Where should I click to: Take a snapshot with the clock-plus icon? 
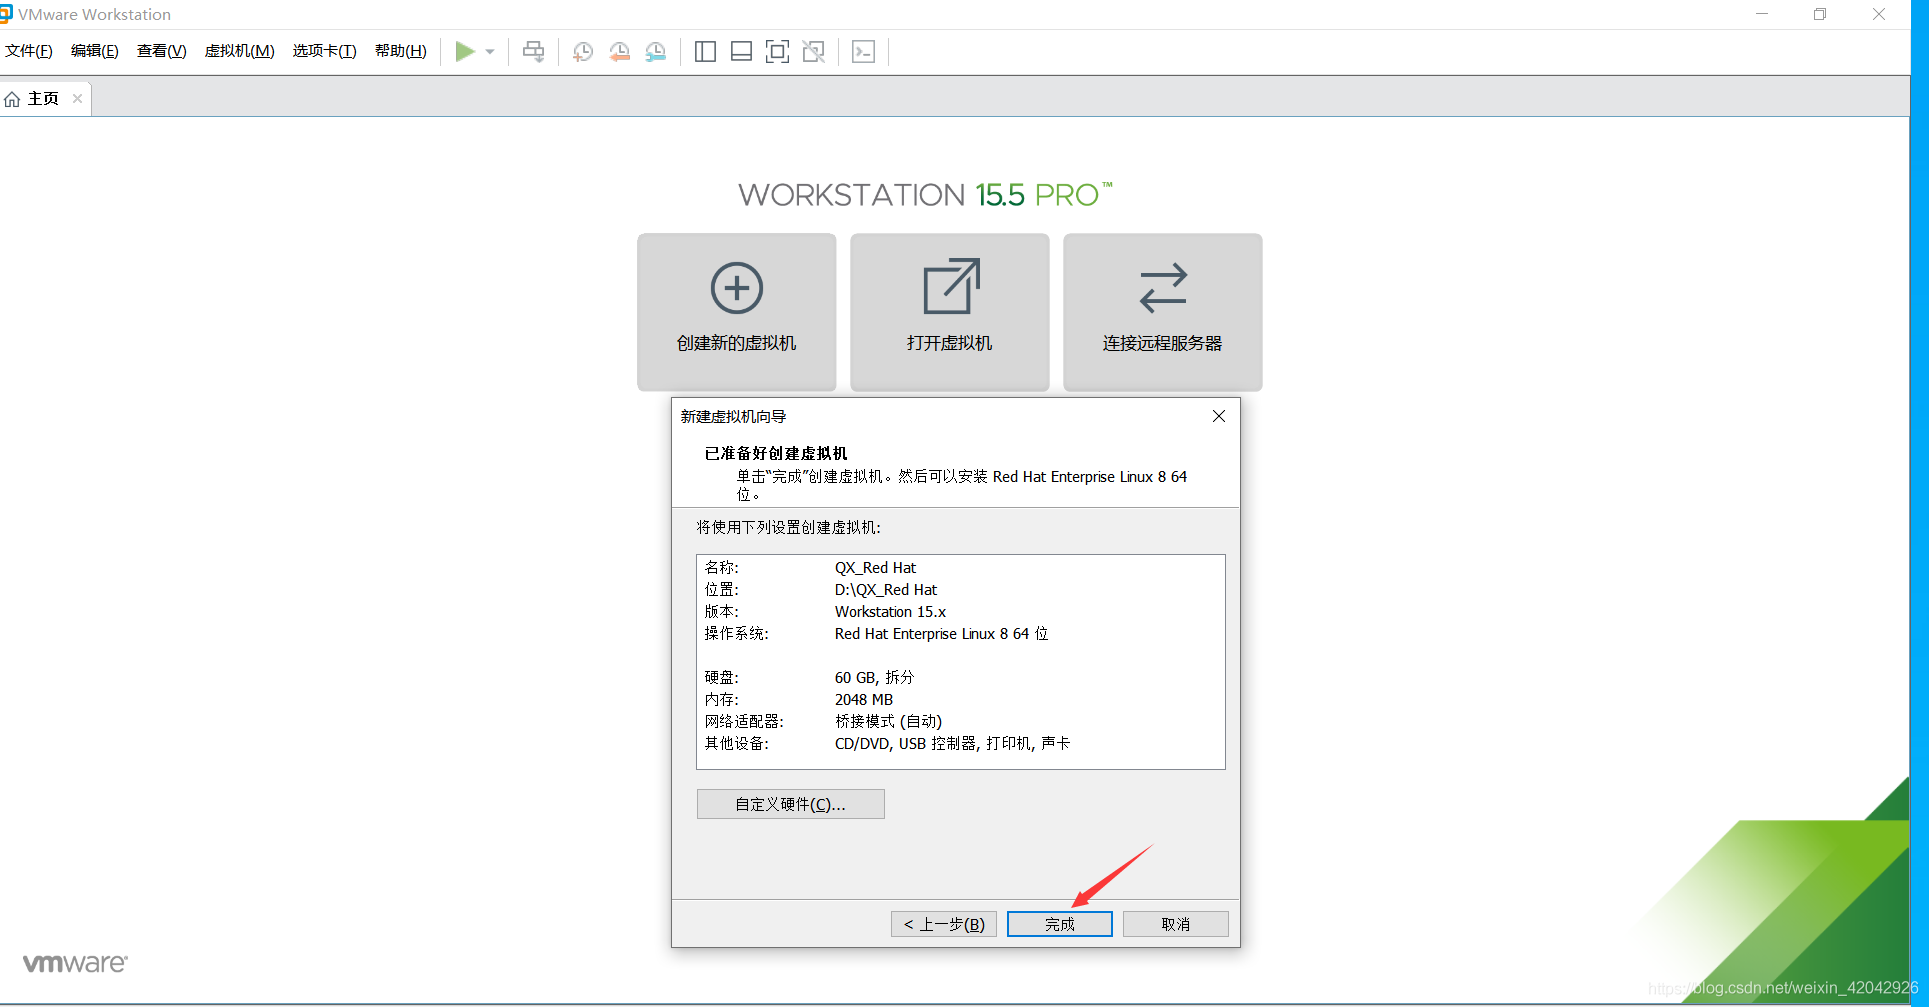[583, 51]
